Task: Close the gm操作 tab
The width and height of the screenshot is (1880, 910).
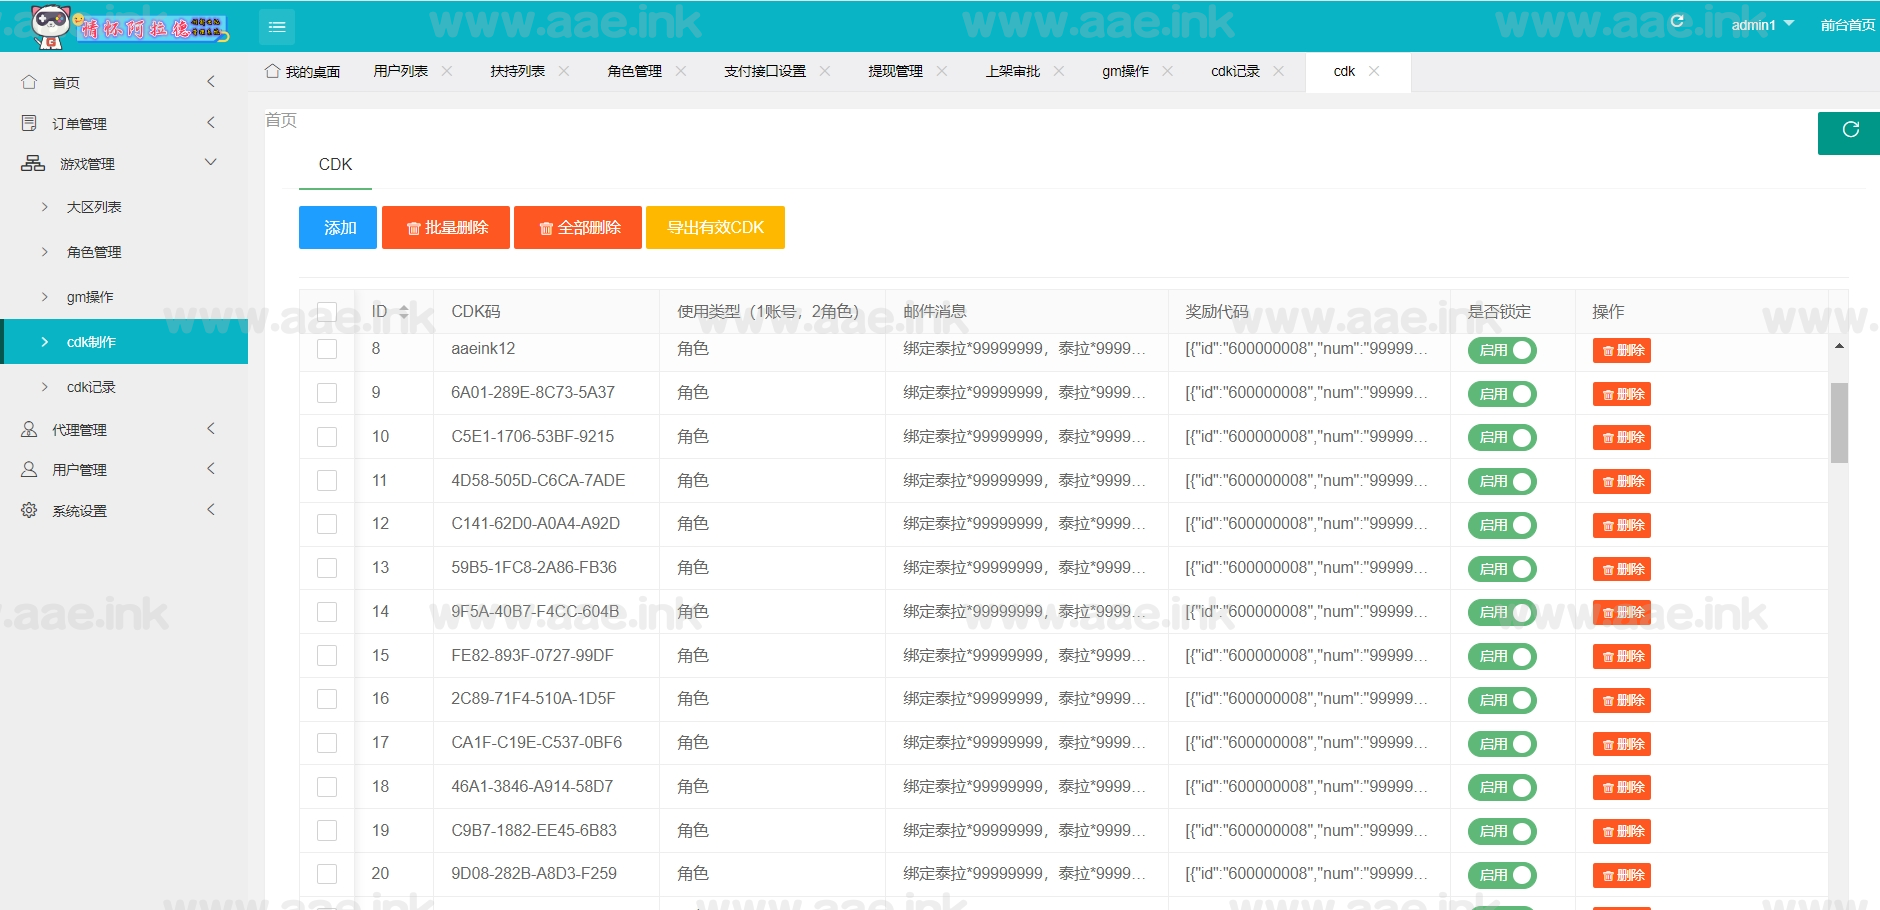Action: click(x=1168, y=71)
